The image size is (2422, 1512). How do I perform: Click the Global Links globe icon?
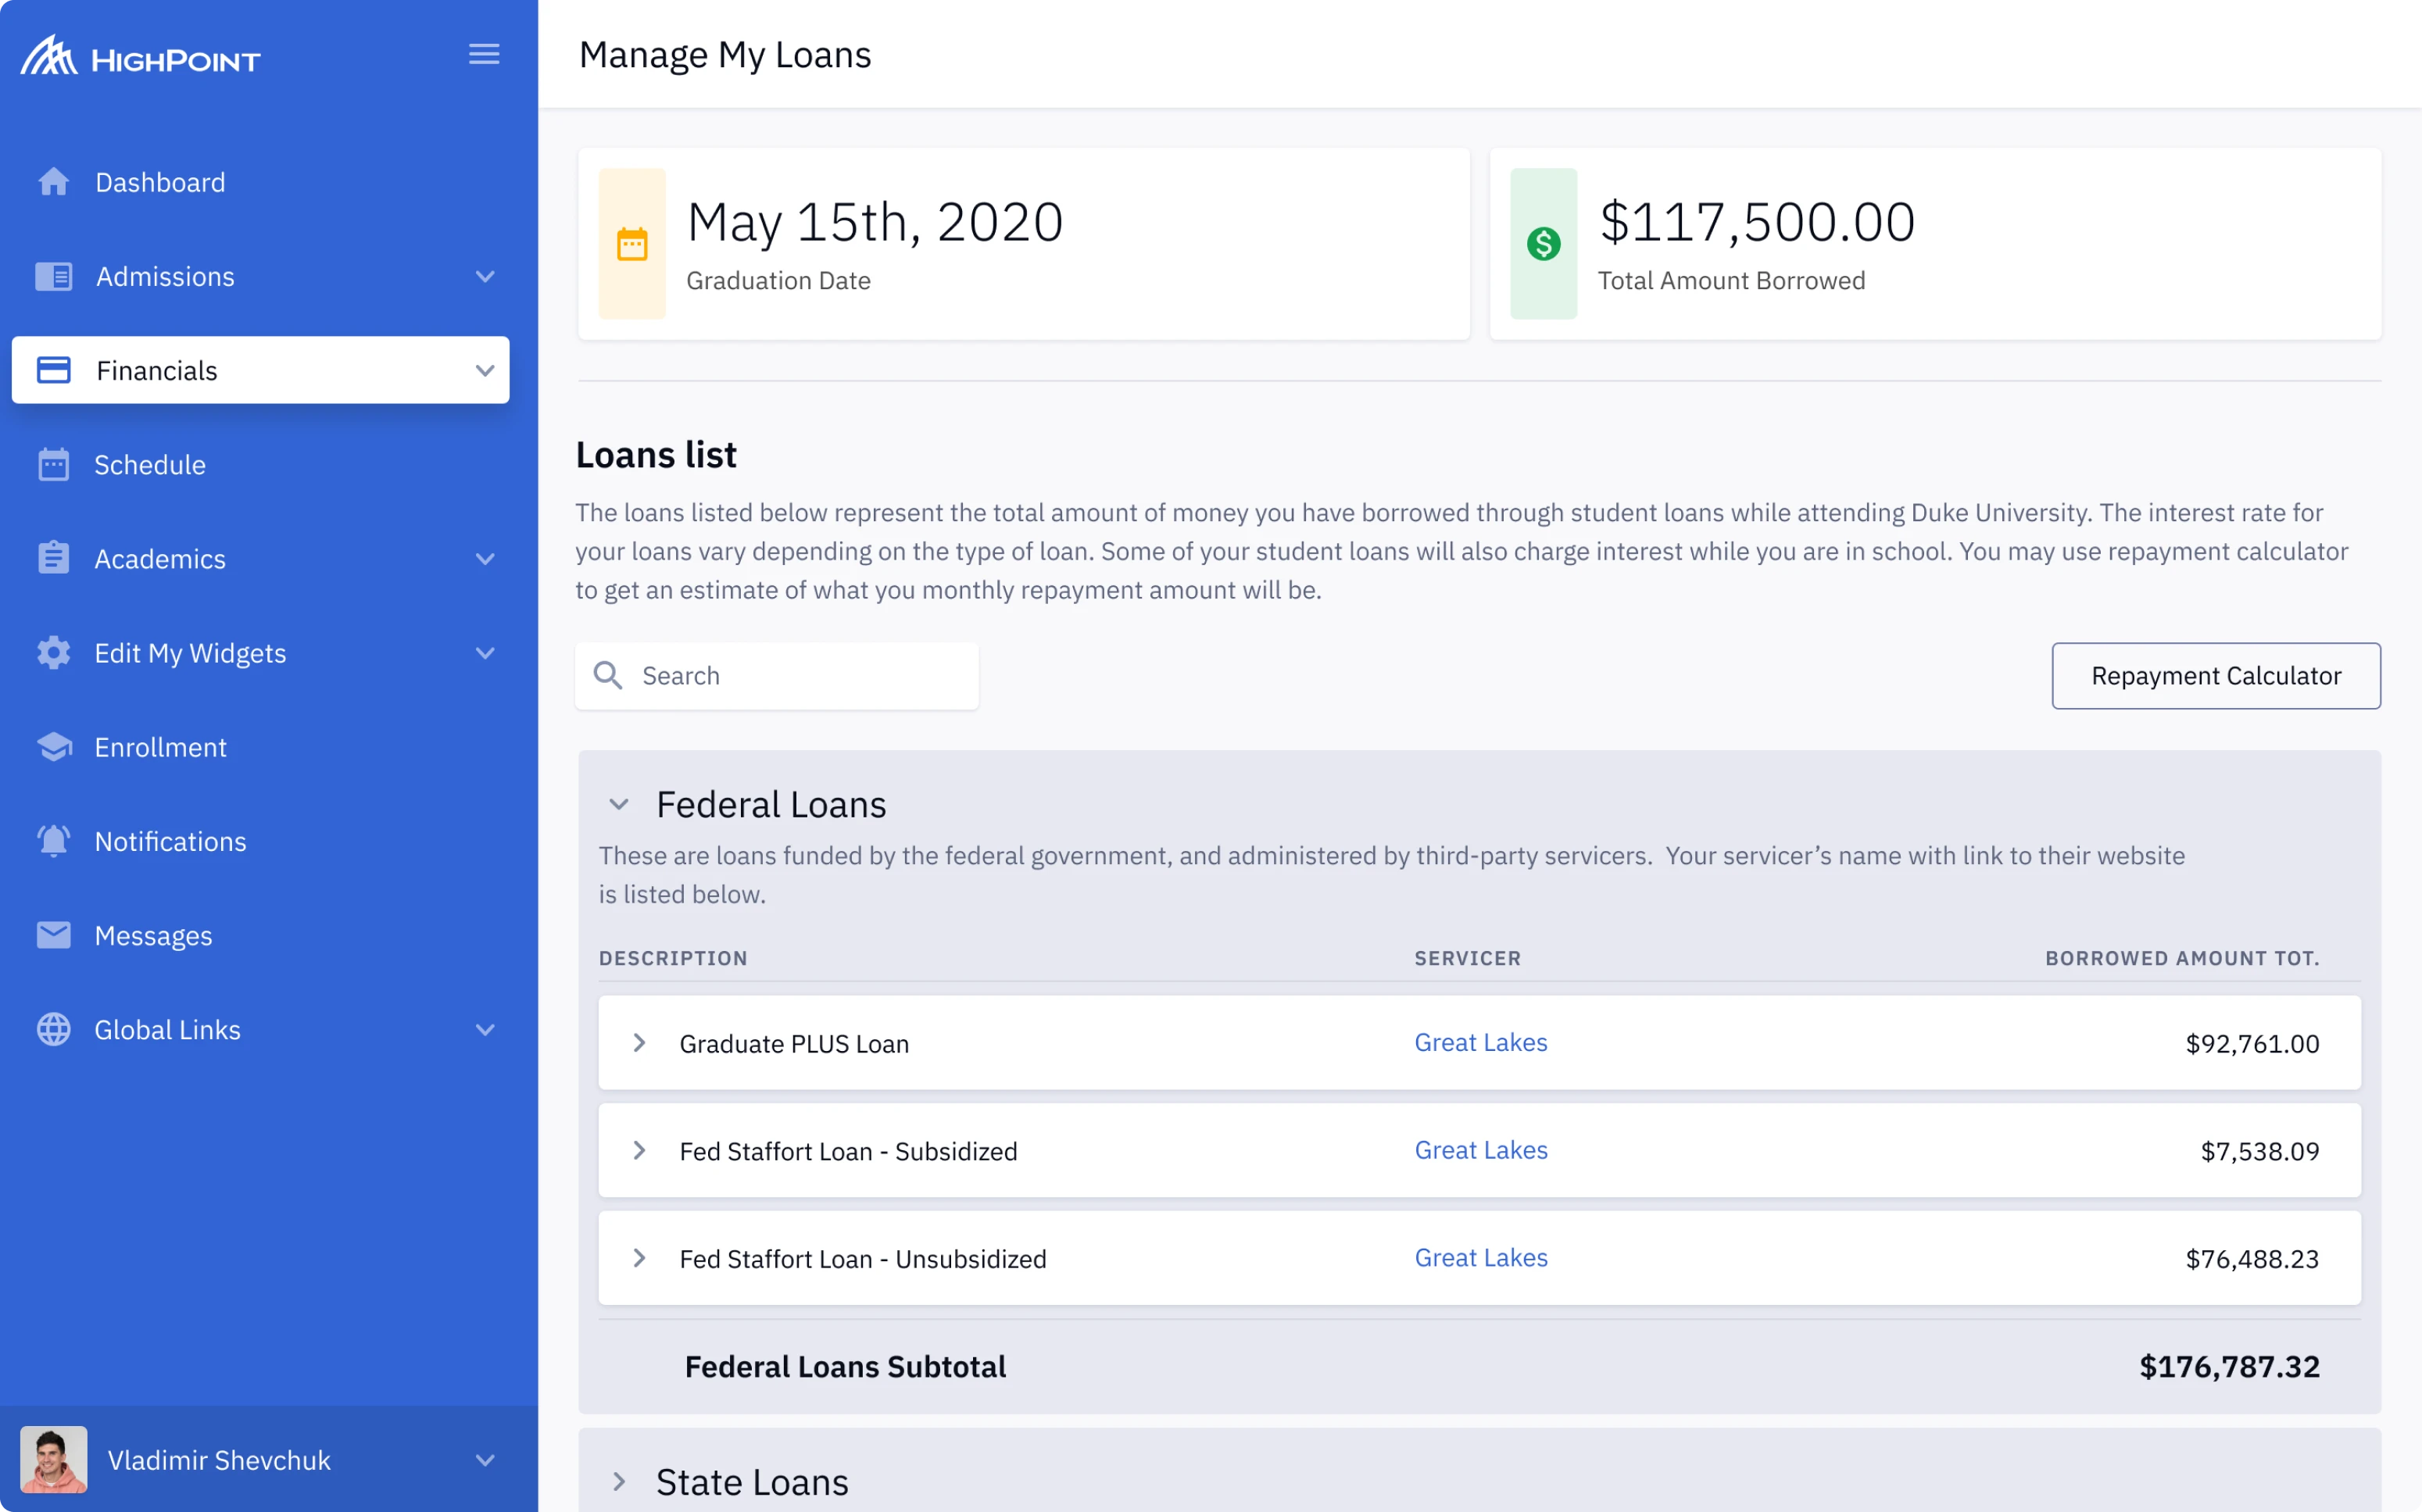point(53,1029)
